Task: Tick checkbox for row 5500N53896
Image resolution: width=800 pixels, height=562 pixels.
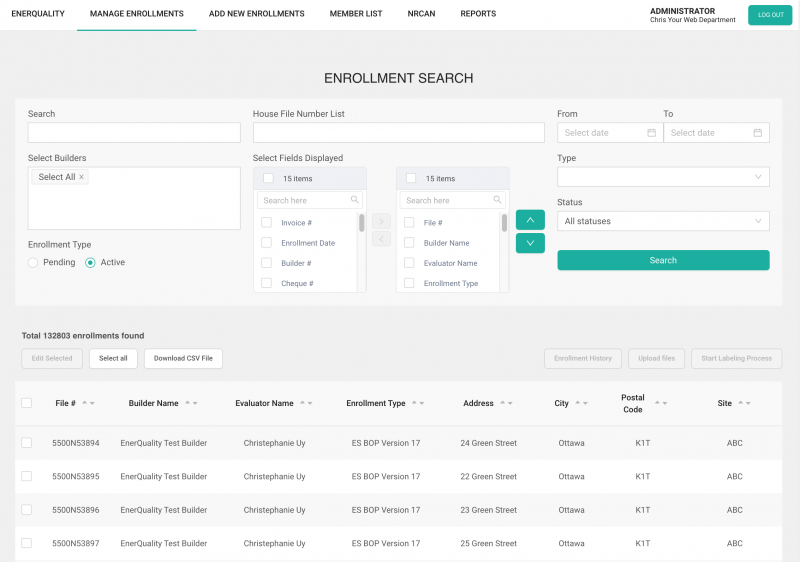Action: coord(27,509)
